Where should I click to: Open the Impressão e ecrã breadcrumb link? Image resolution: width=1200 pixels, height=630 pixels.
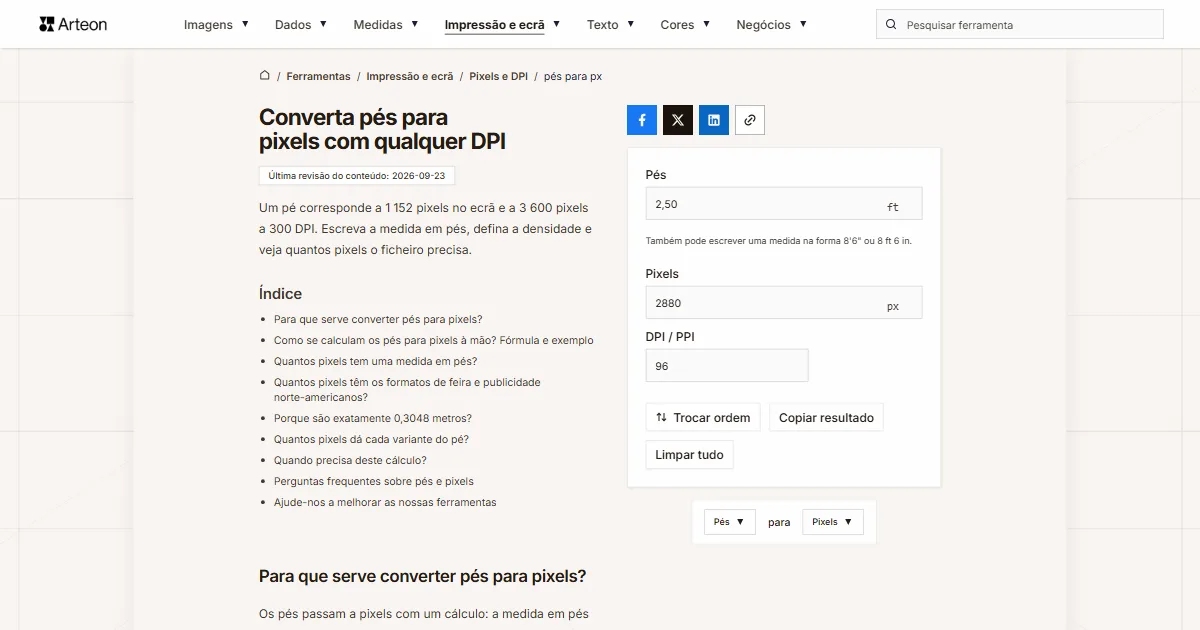coord(410,76)
